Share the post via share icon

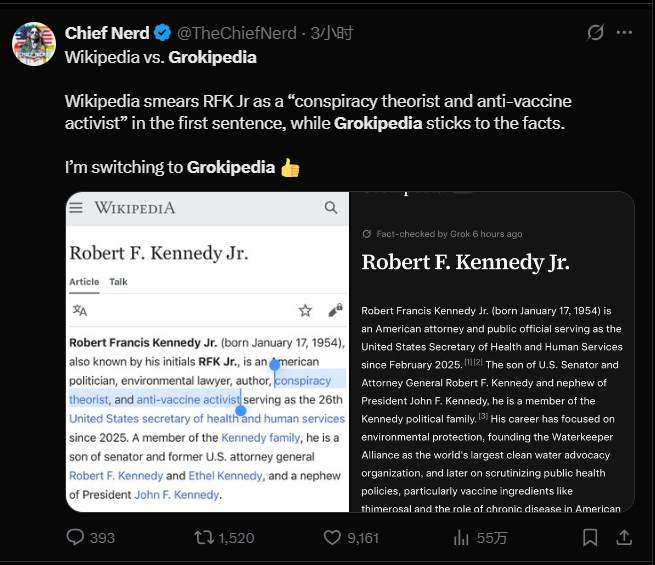pyautogui.click(x=624, y=538)
